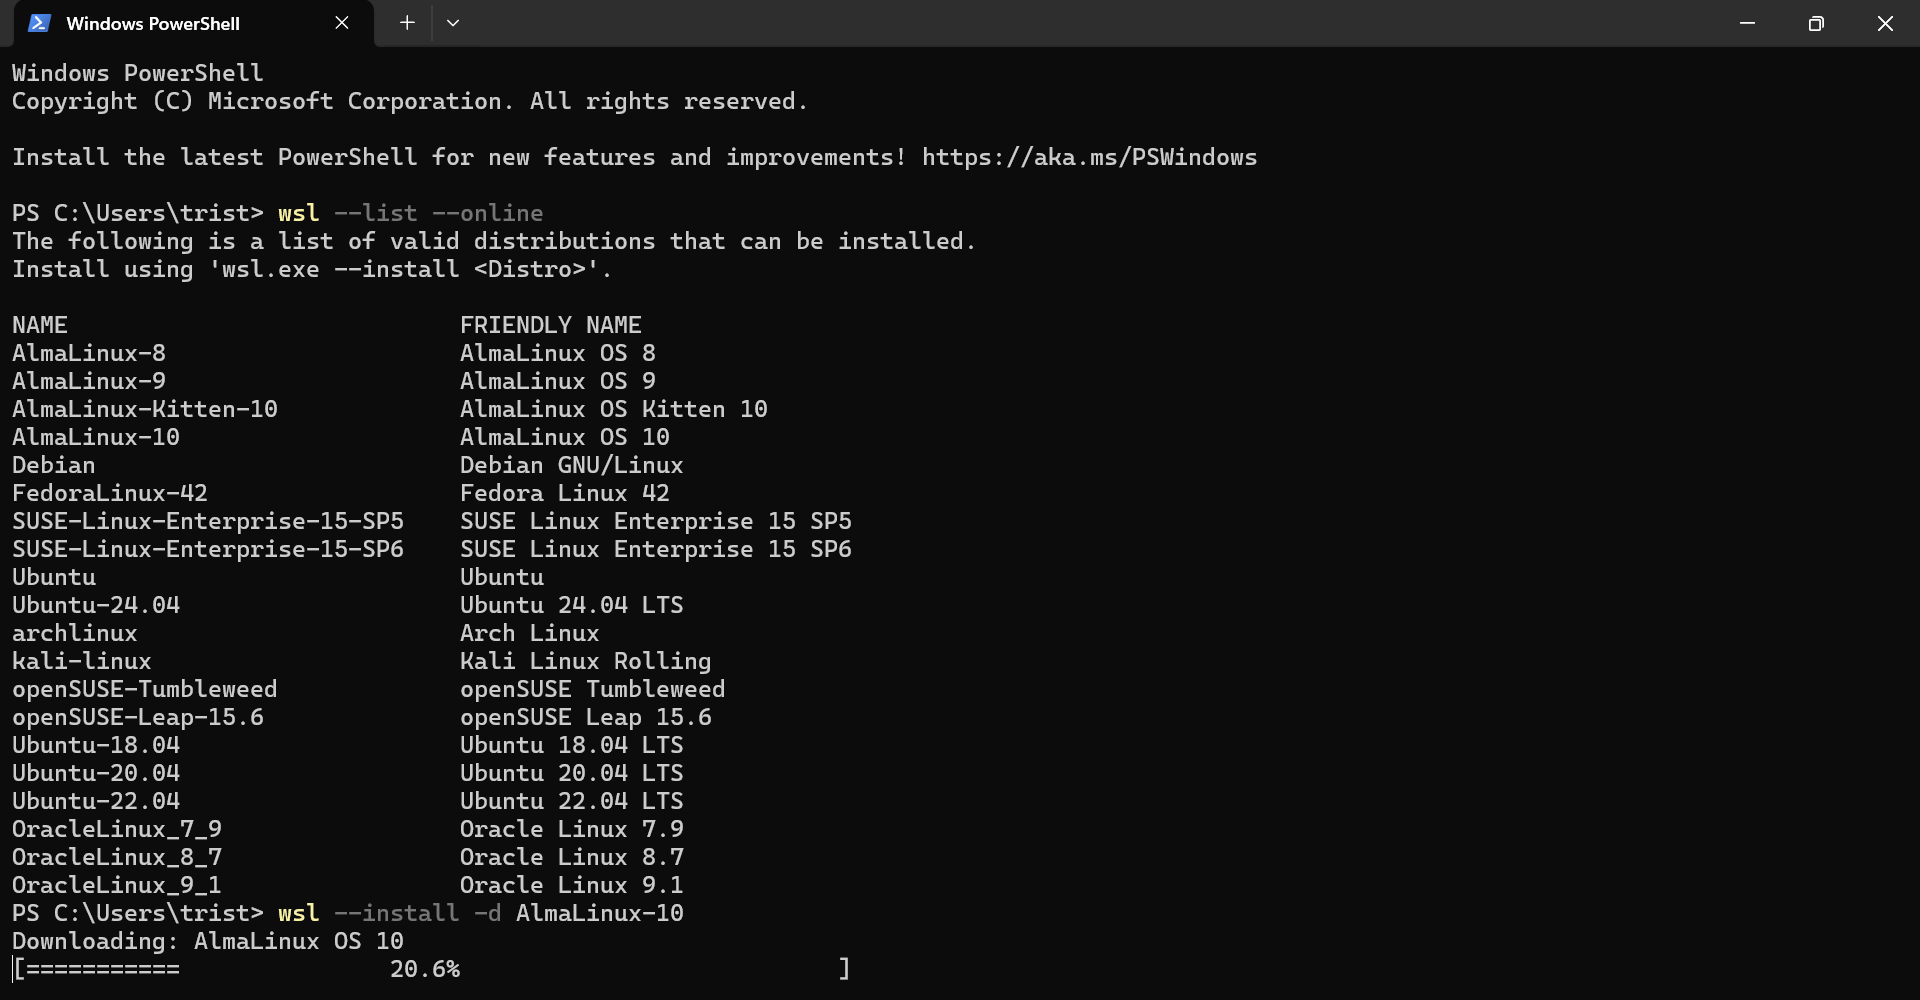Close the terminal window
The image size is (1920, 1000).
1885,23
